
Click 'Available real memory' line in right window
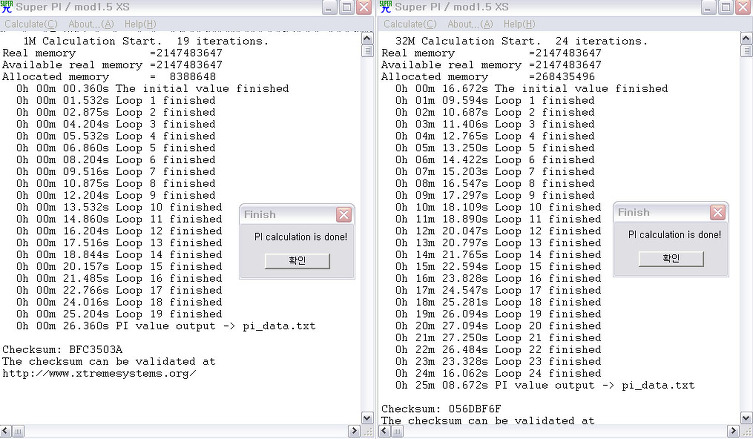pos(491,65)
